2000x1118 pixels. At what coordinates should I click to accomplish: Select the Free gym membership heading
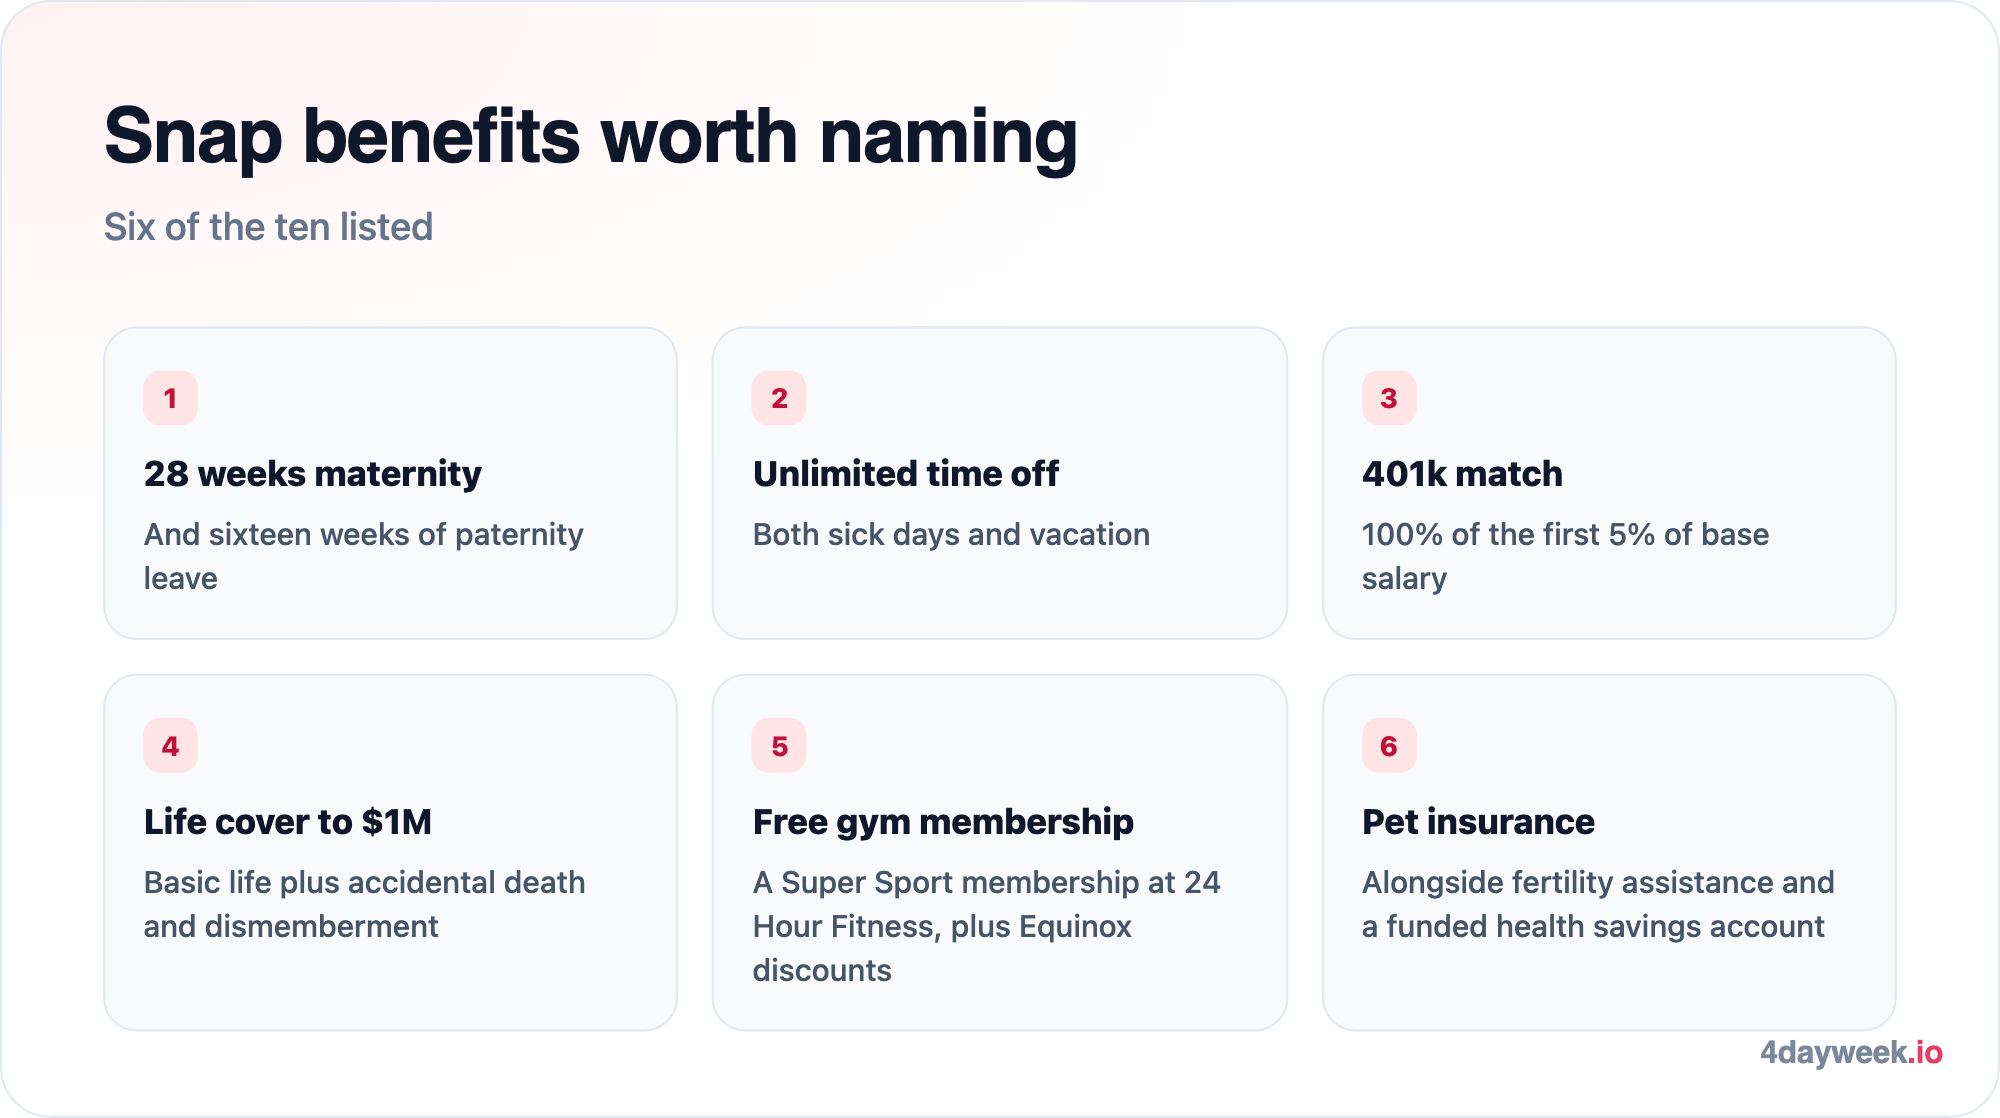pyautogui.click(x=943, y=822)
